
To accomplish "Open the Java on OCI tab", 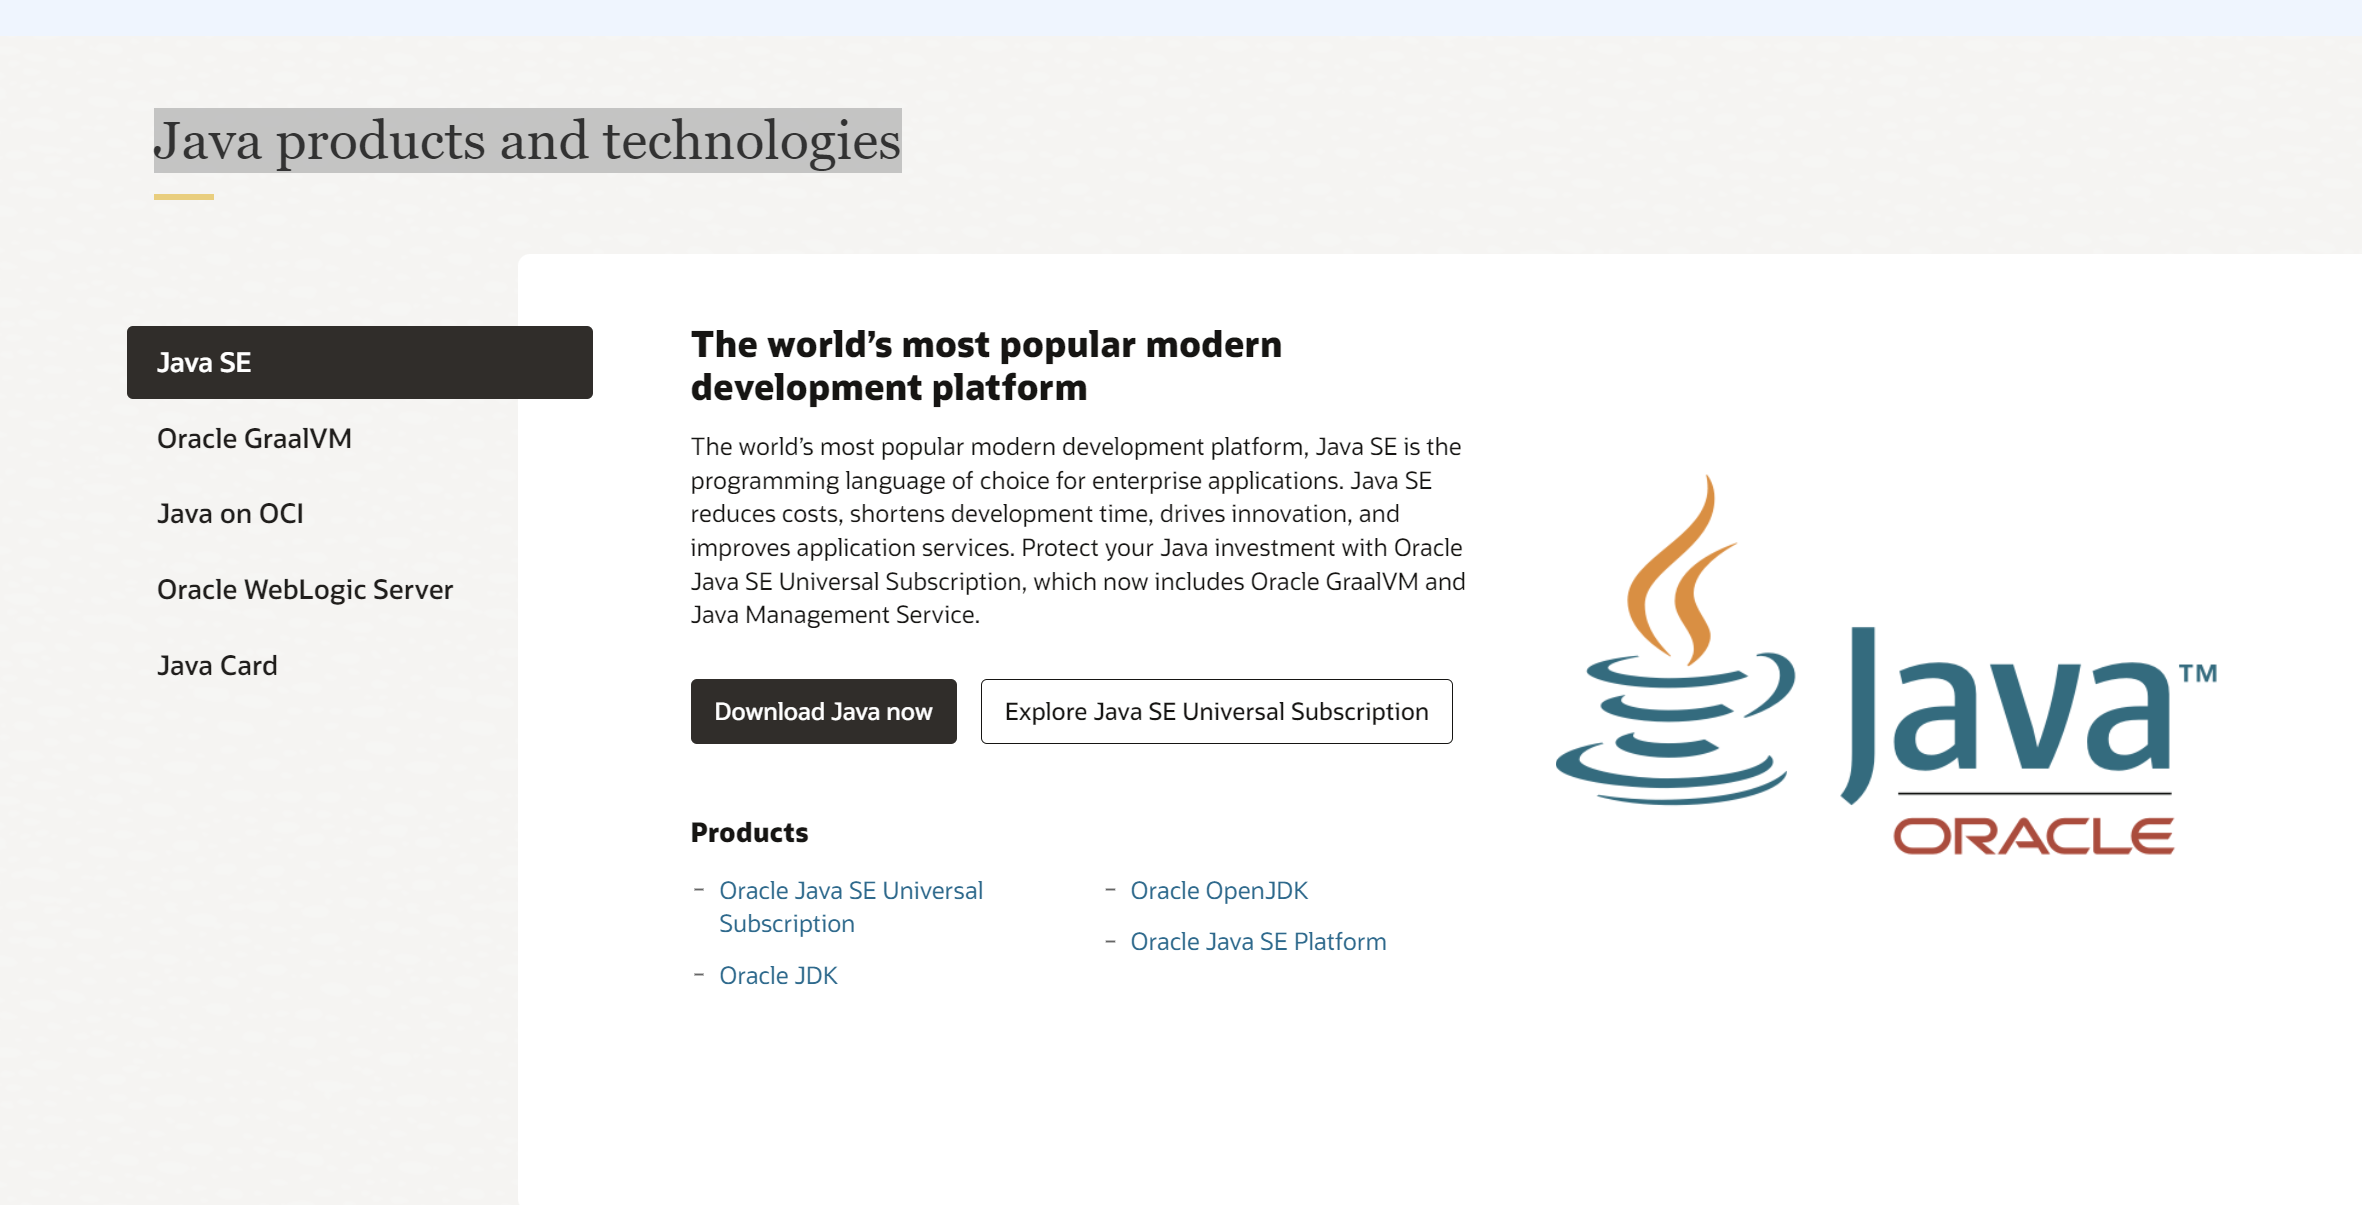I will (x=230, y=513).
